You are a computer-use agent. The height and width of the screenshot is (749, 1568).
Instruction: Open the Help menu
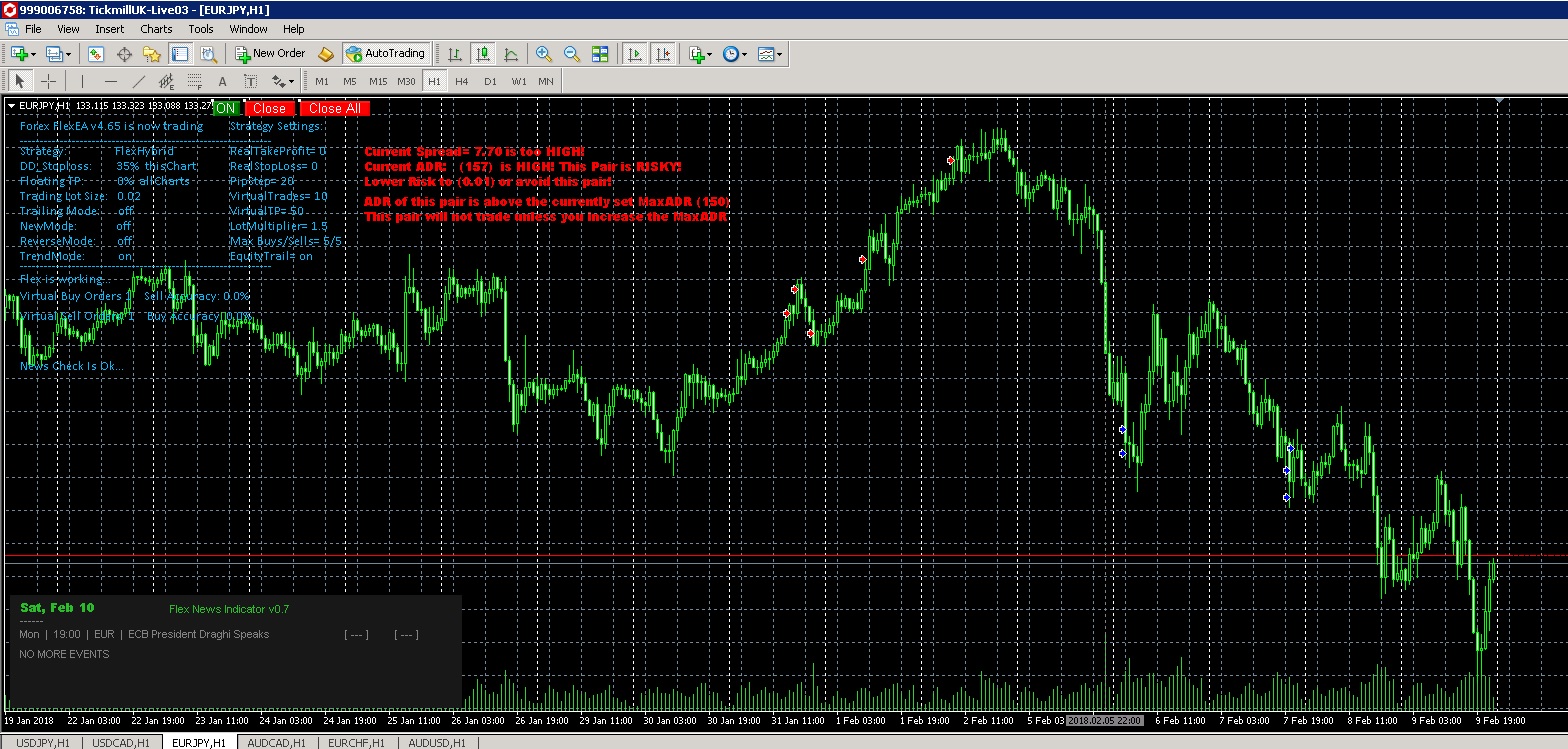(x=294, y=29)
